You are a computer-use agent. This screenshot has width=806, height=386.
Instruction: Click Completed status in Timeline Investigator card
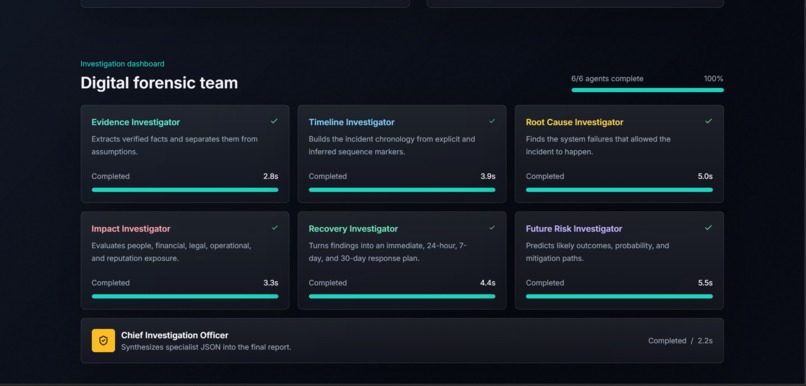point(327,176)
